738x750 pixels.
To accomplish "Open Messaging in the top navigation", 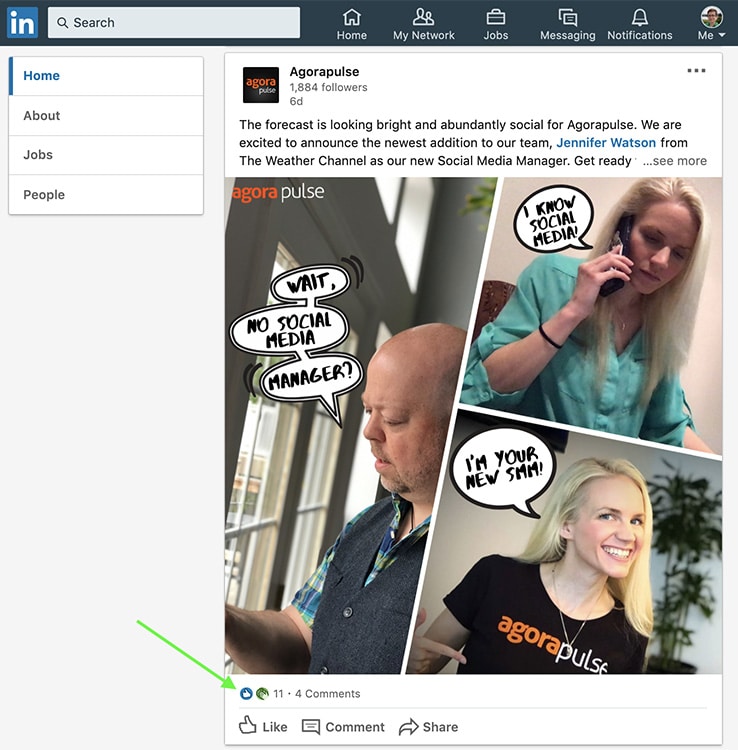I will coord(567,24).
